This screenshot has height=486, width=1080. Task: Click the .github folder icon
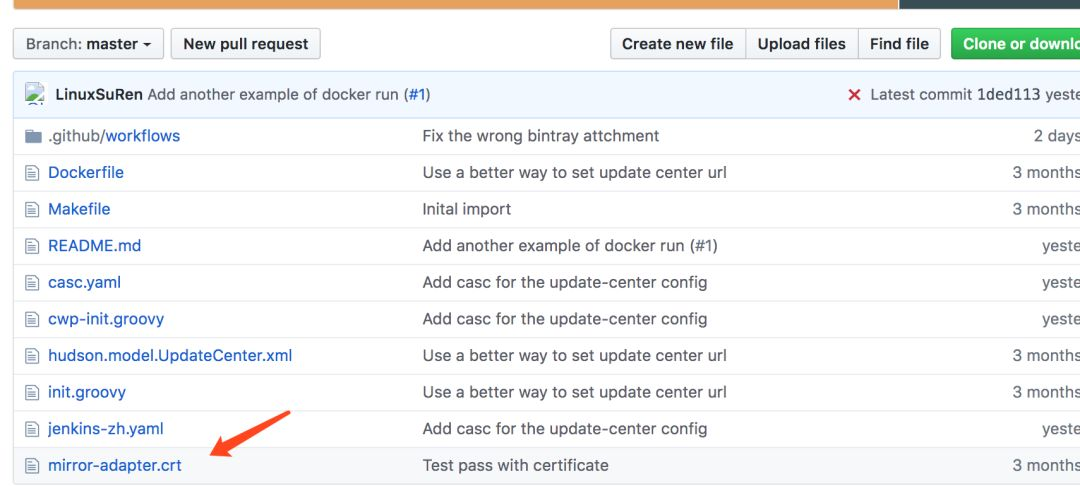[33, 136]
